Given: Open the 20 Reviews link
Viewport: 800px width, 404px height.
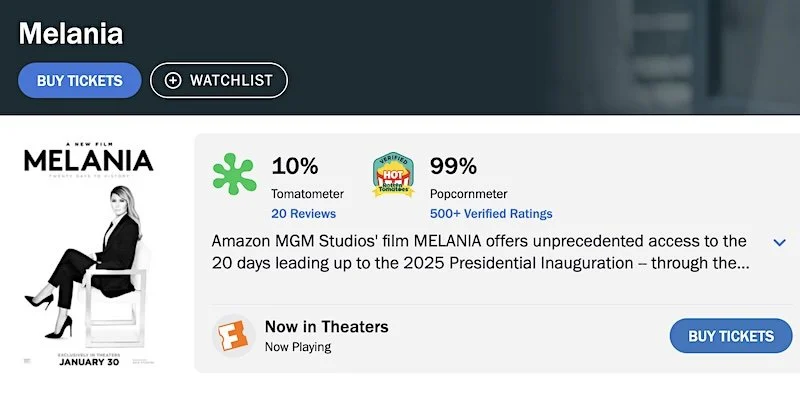Looking at the screenshot, I should coord(303,213).
